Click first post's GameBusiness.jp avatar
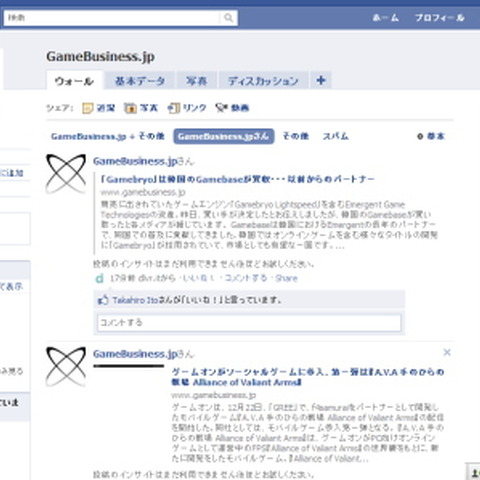The height and width of the screenshot is (480, 480). pos(66,173)
